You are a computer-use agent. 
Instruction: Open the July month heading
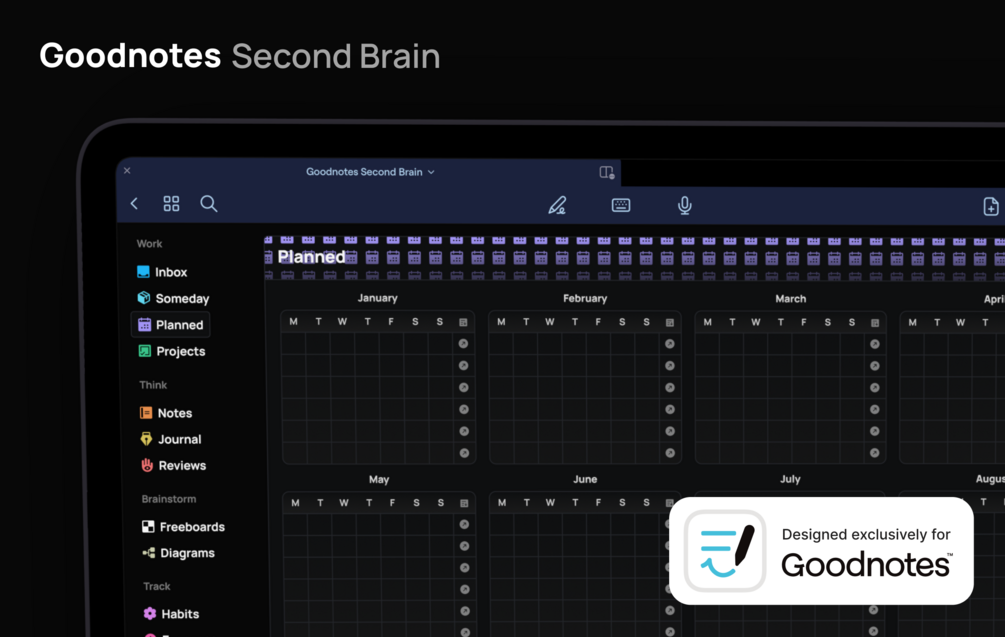click(790, 479)
